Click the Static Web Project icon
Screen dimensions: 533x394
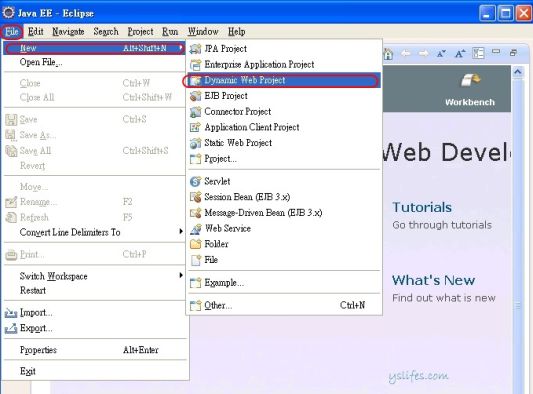point(195,143)
